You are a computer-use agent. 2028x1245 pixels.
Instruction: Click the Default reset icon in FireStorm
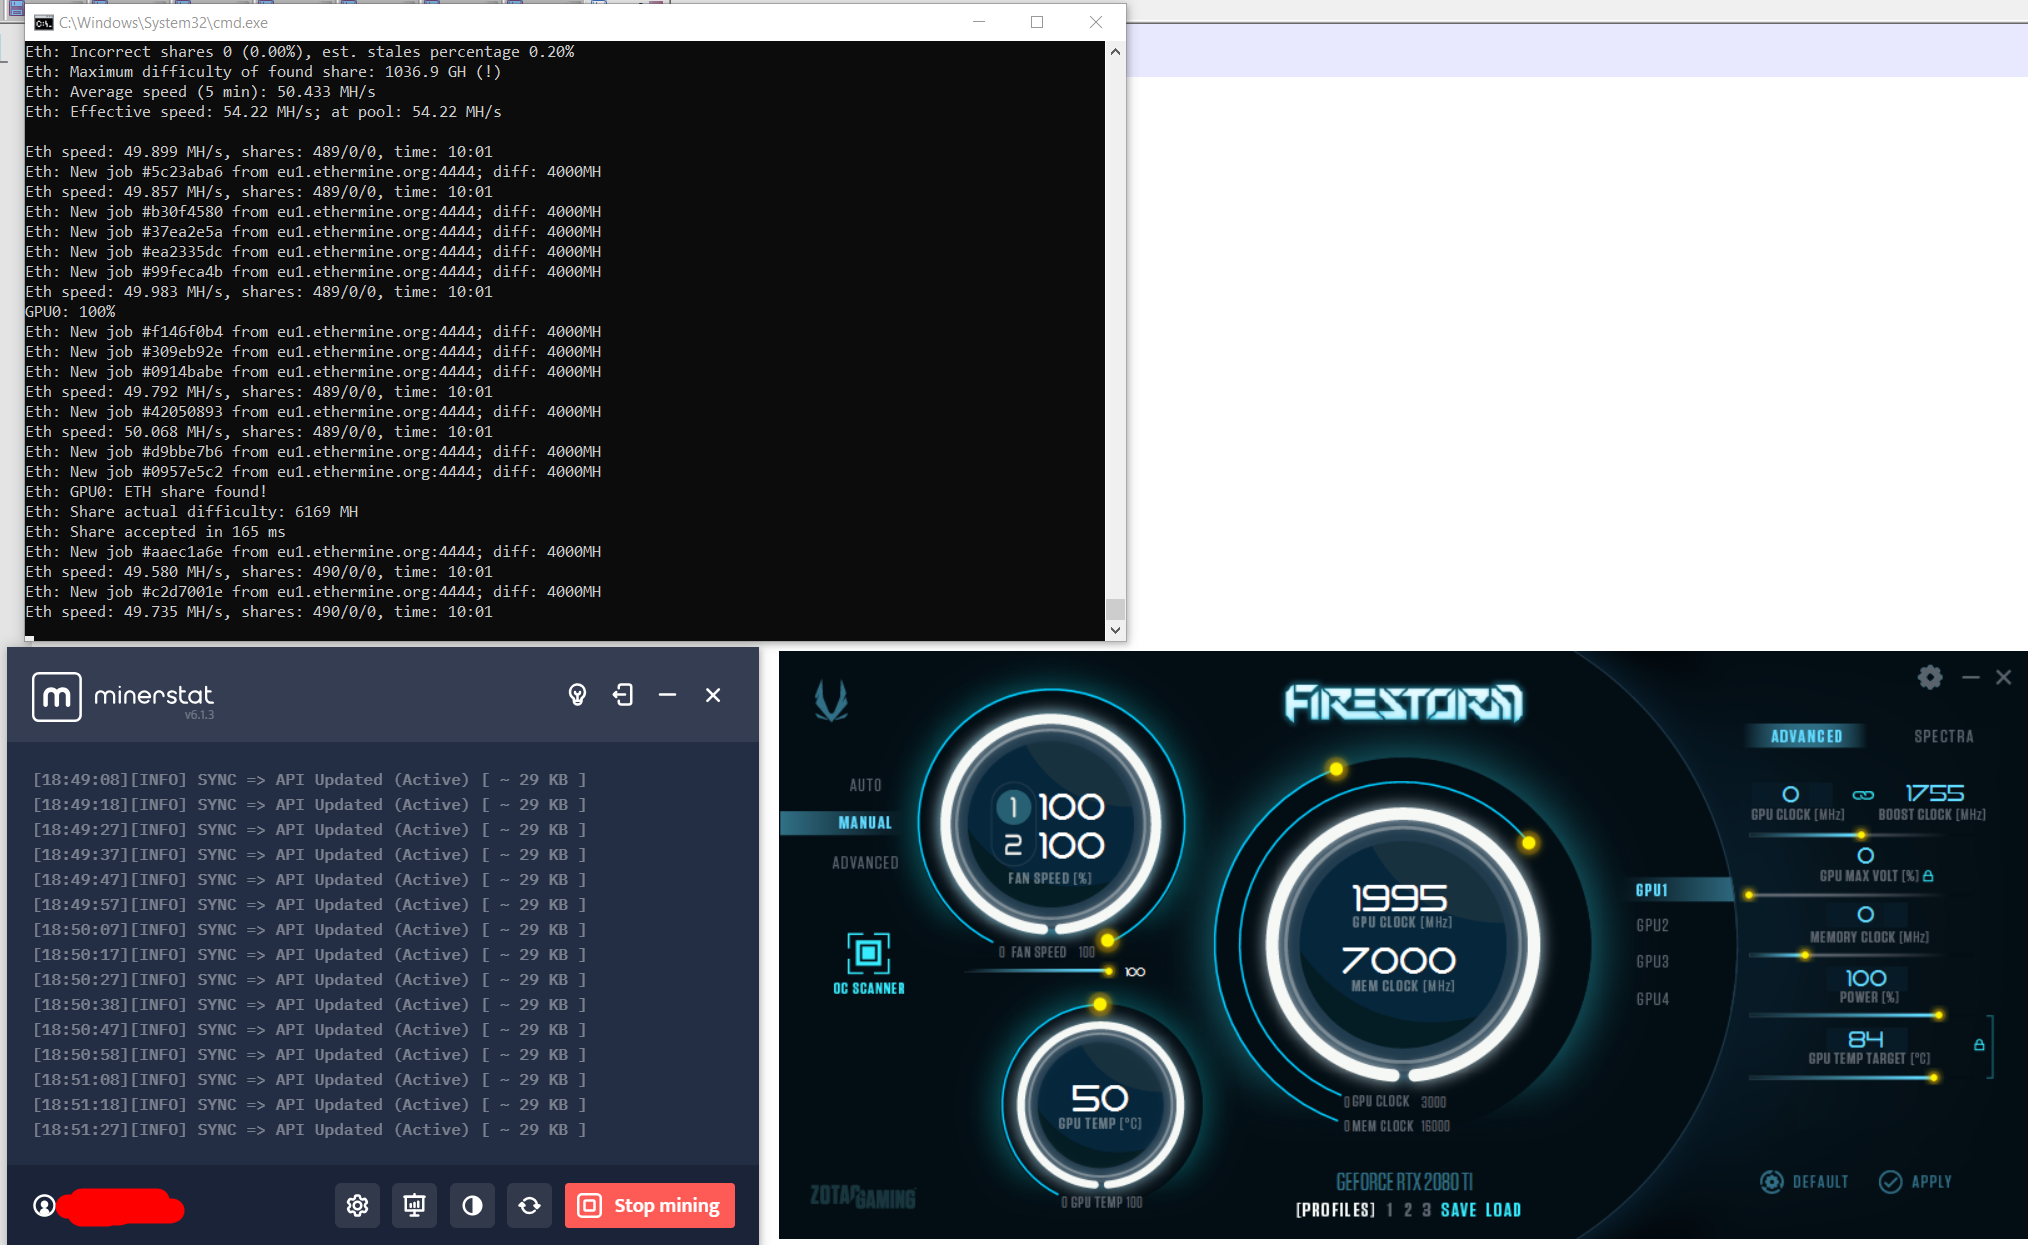click(1772, 1182)
